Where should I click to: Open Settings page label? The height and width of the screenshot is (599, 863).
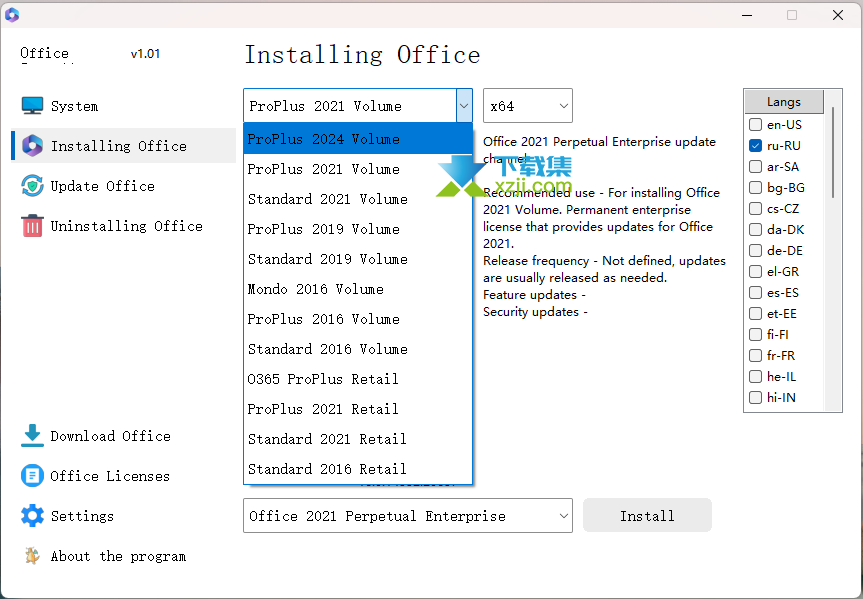83,516
